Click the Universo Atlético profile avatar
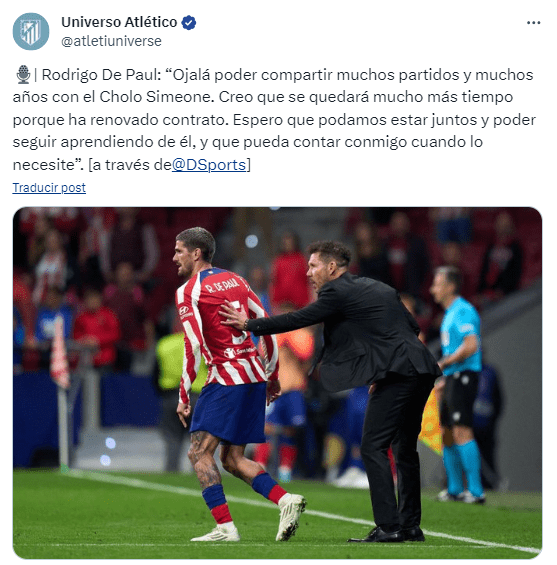 point(31,31)
